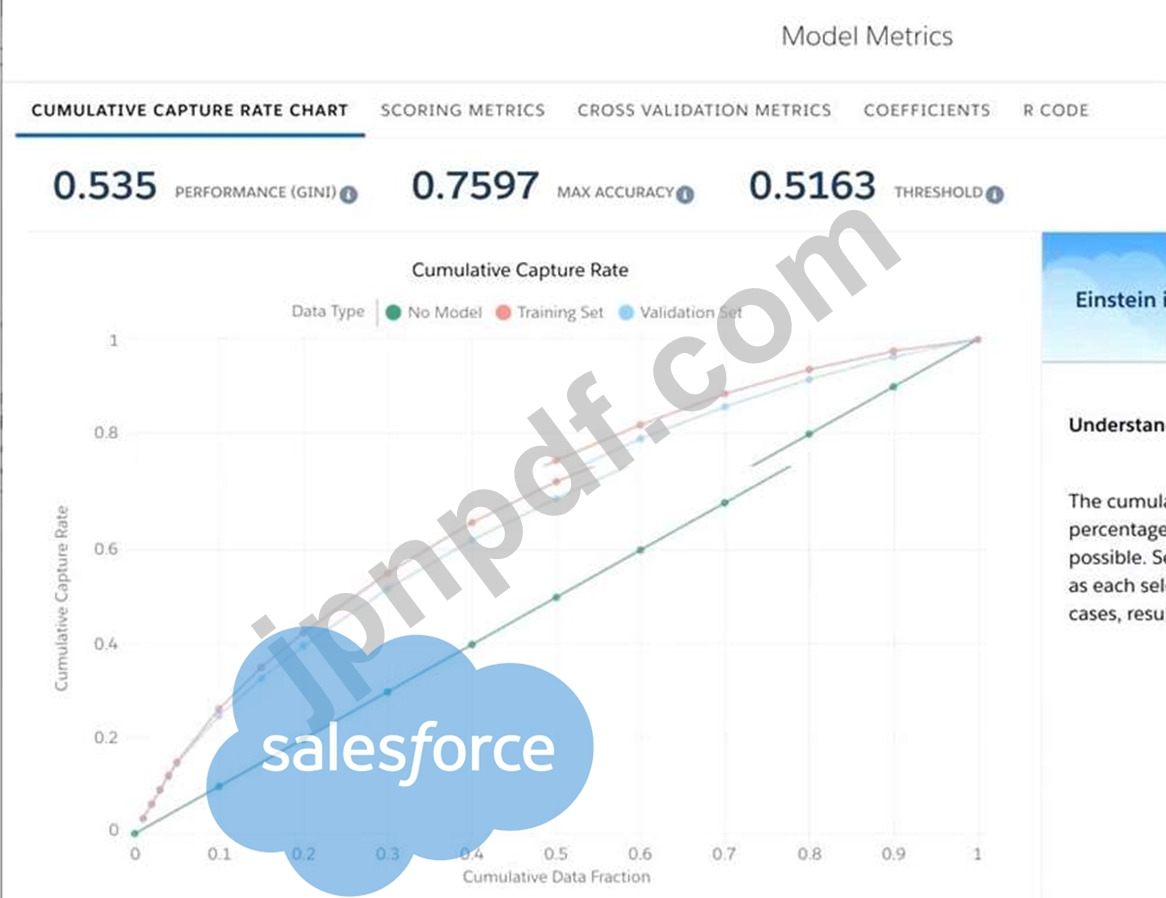1166x898 pixels.
Task: Click the Model Metrics heading
Action: click(866, 37)
